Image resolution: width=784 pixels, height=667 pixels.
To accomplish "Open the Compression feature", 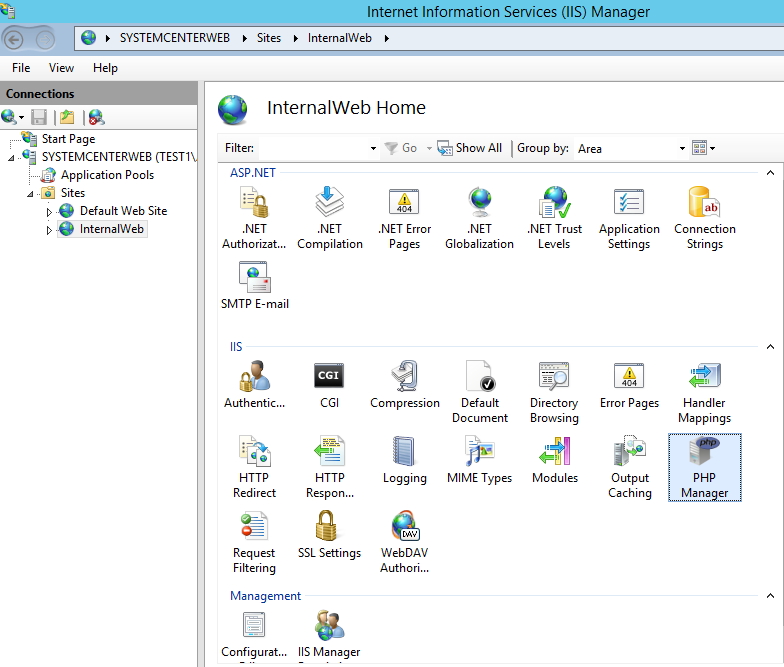I will click(404, 384).
